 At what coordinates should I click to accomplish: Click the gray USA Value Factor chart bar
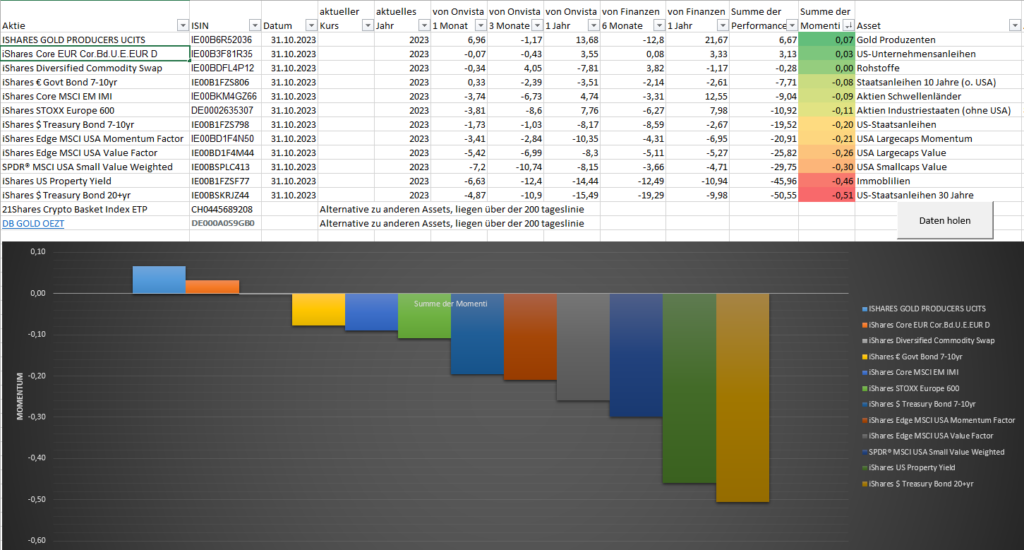[583, 348]
